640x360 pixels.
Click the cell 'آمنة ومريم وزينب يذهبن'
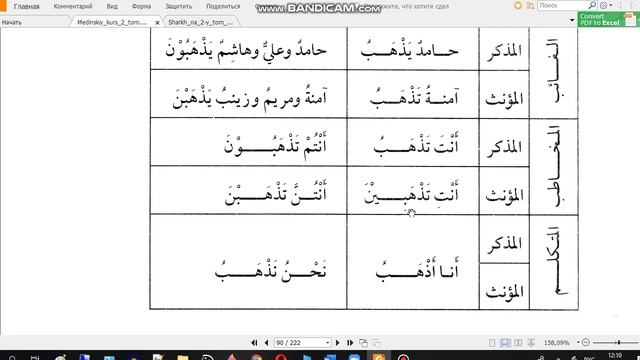click(249, 94)
